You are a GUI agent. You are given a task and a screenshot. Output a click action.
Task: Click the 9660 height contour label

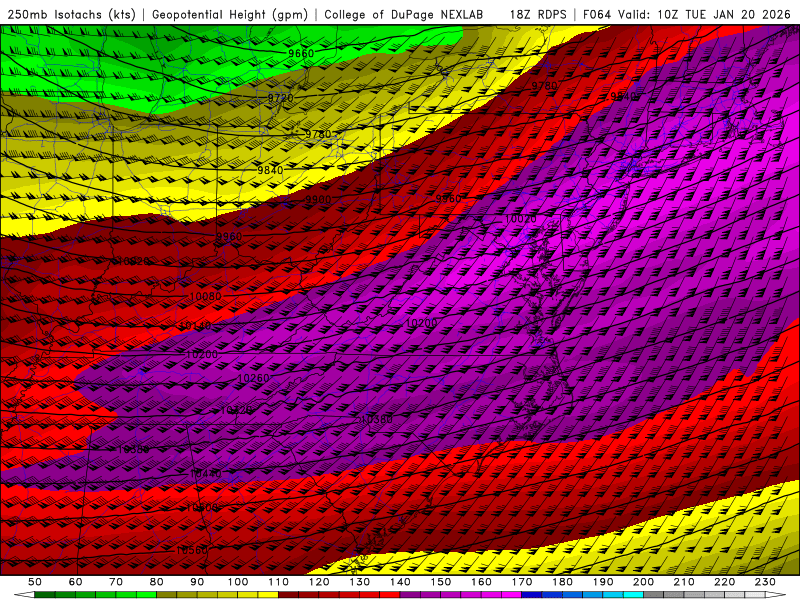[x=301, y=54]
